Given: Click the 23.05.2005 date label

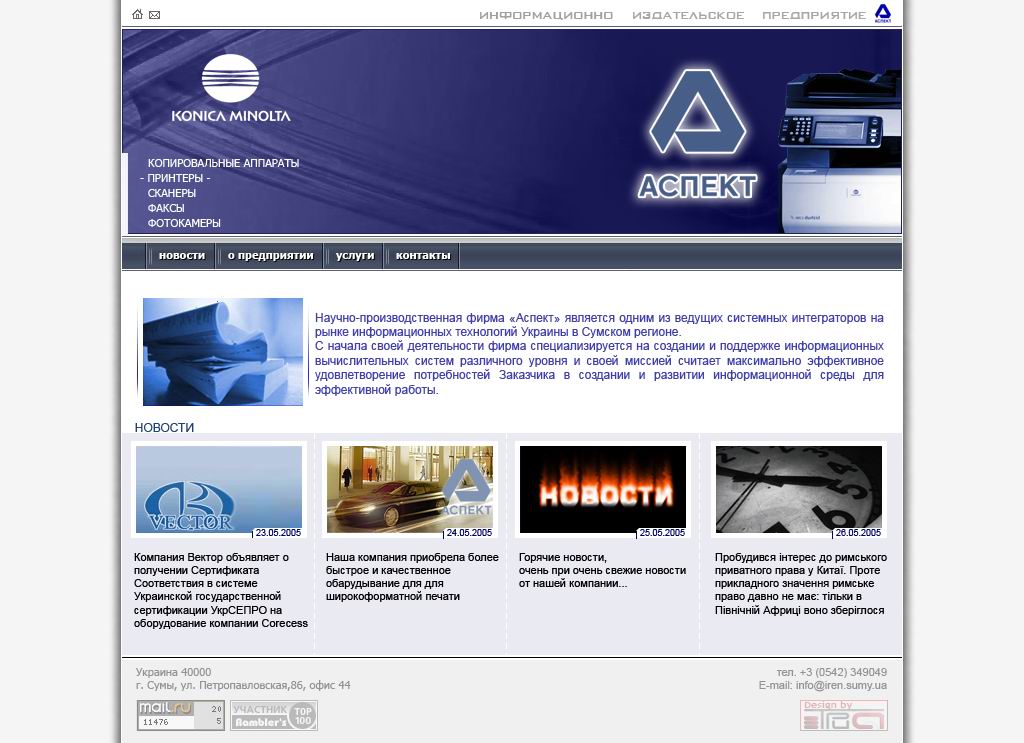Looking at the screenshot, I should (278, 533).
